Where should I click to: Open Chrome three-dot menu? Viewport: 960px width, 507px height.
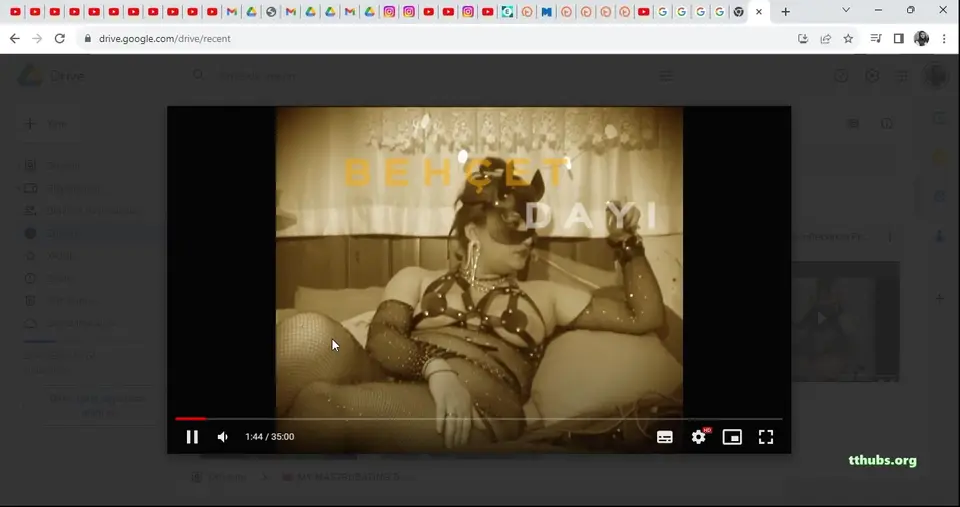click(944, 39)
